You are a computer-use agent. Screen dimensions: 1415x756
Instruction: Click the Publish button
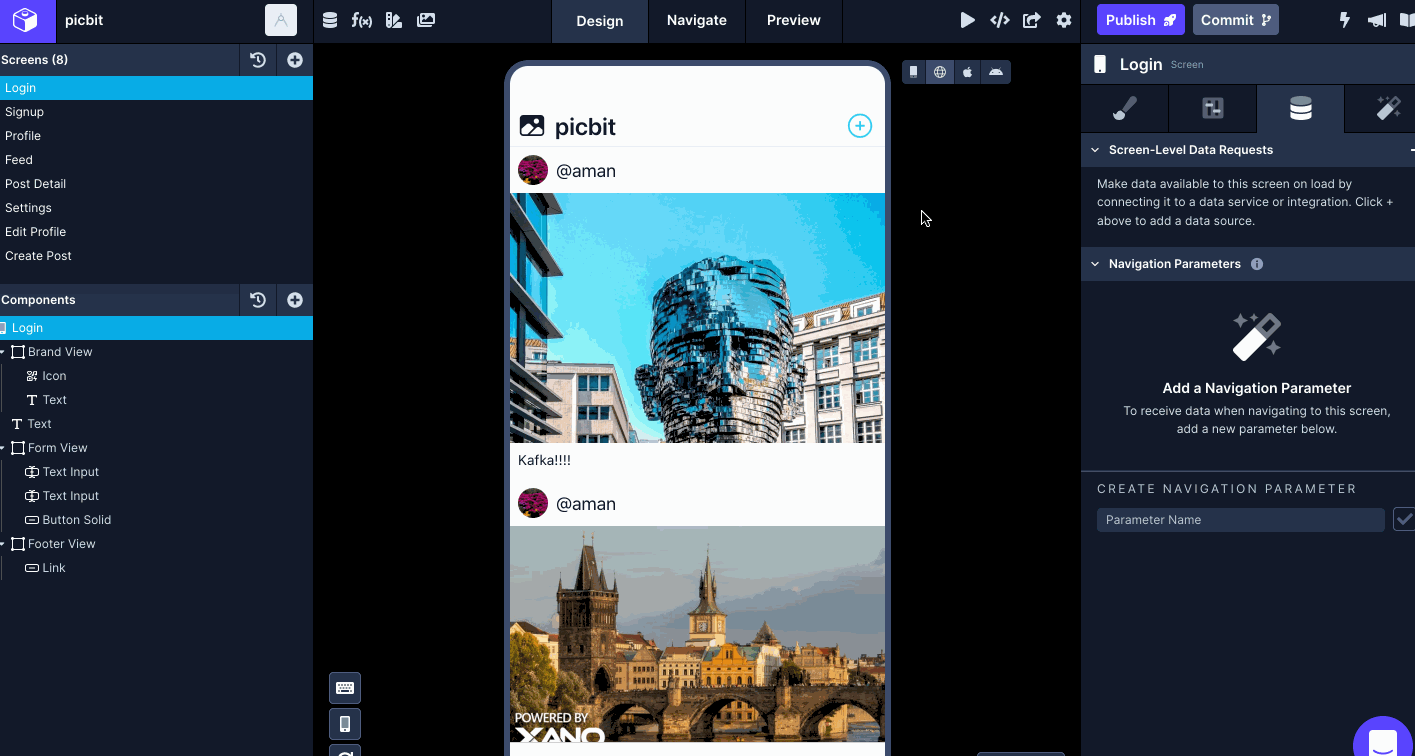click(1140, 19)
